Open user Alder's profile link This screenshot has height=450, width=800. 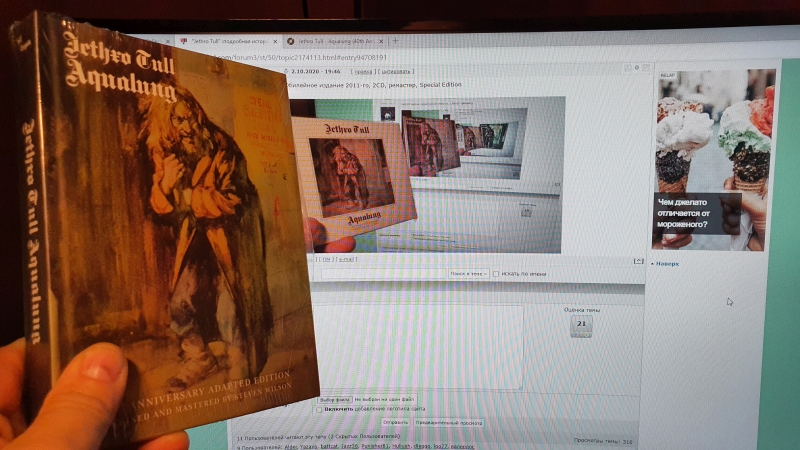291,446
